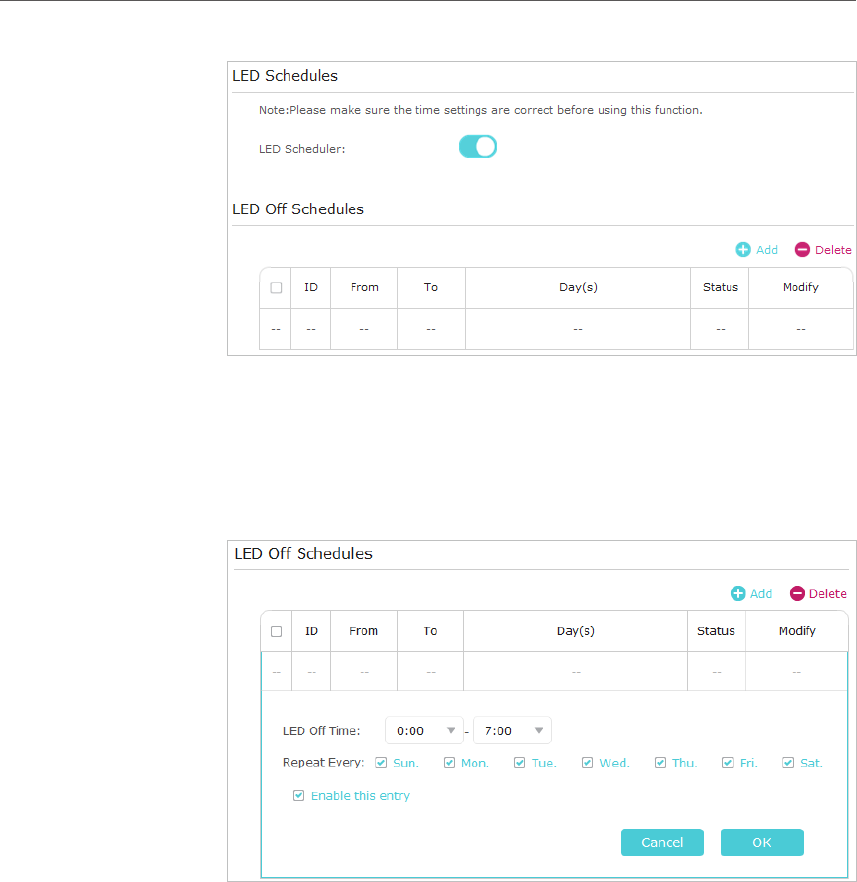The height and width of the screenshot is (882, 857).
Task: Uncheck the Wed. repeat checkbox
Action: (x=587, y=763)
